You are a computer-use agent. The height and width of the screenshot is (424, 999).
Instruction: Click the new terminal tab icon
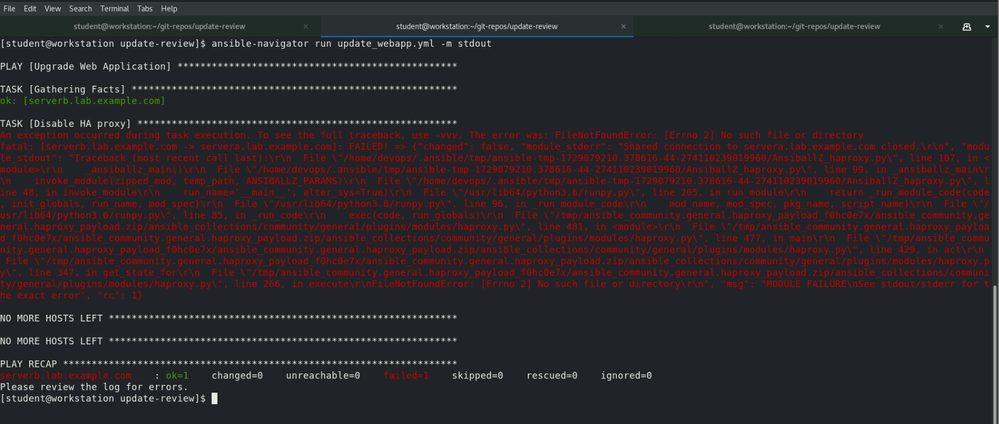(x=966, y=27)
